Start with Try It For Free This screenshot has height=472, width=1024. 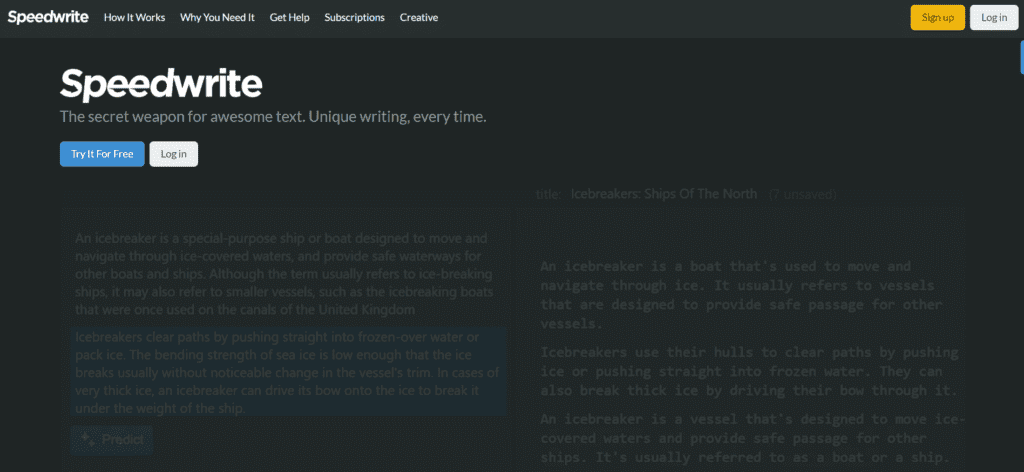(x=102, y=154)
